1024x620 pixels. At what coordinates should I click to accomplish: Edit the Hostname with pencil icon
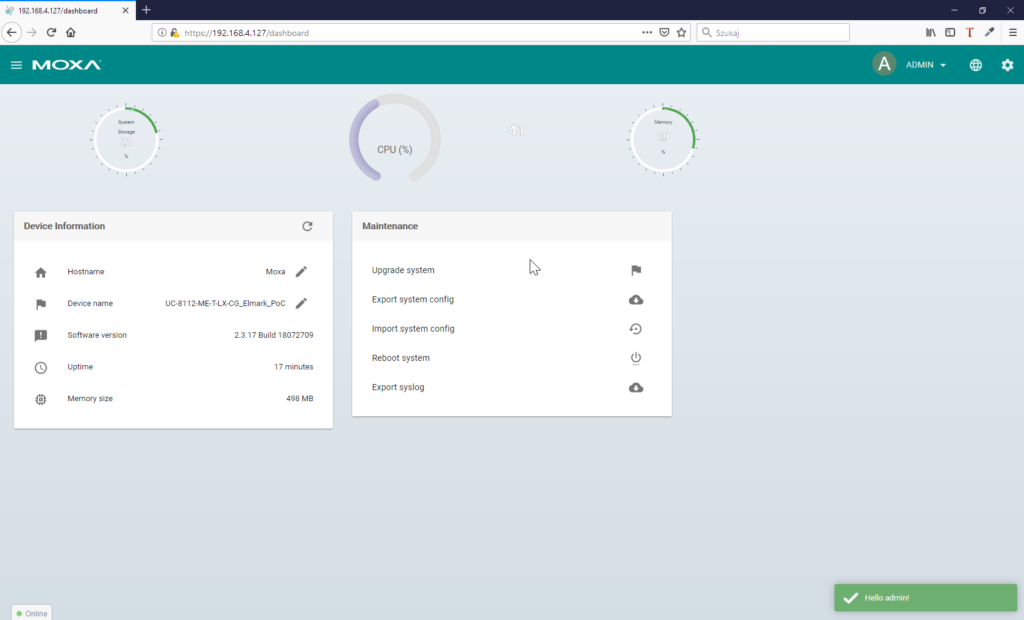301,271
